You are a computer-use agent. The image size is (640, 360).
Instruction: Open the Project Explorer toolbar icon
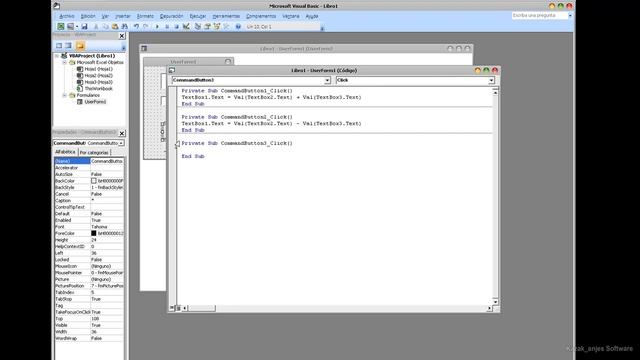[x=198, y=27]
